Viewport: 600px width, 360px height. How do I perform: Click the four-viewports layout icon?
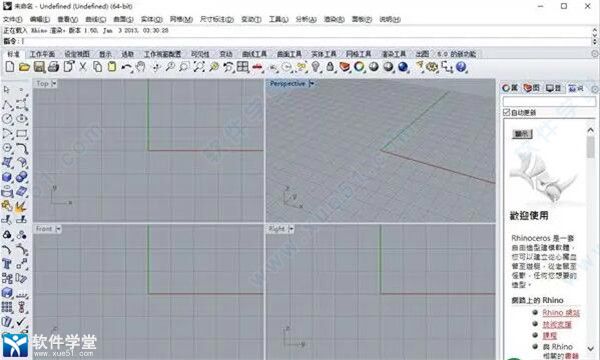pos(243,67)
